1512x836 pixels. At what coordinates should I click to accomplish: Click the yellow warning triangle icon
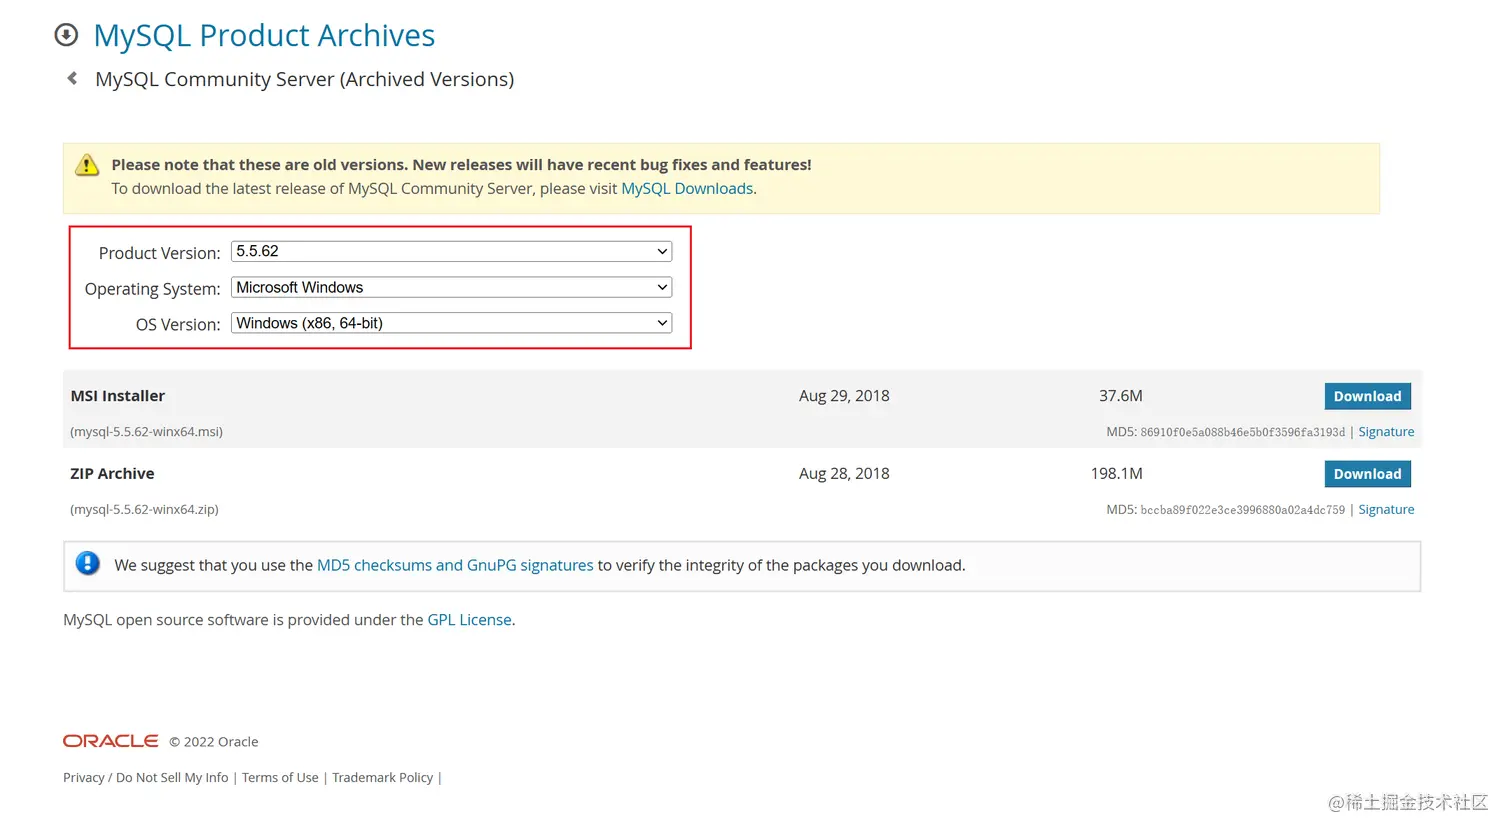tap(87, 165)
